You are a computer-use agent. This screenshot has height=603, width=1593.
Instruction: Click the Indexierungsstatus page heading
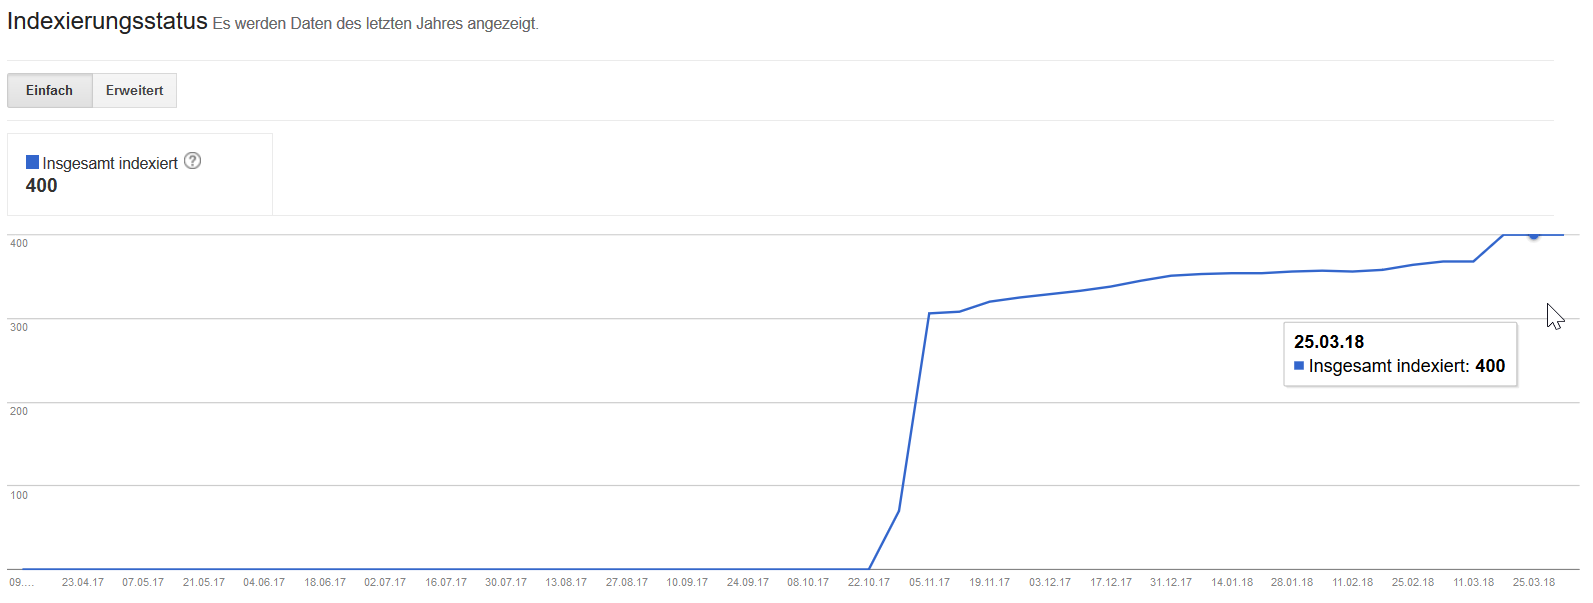click(x=107, y=21)
